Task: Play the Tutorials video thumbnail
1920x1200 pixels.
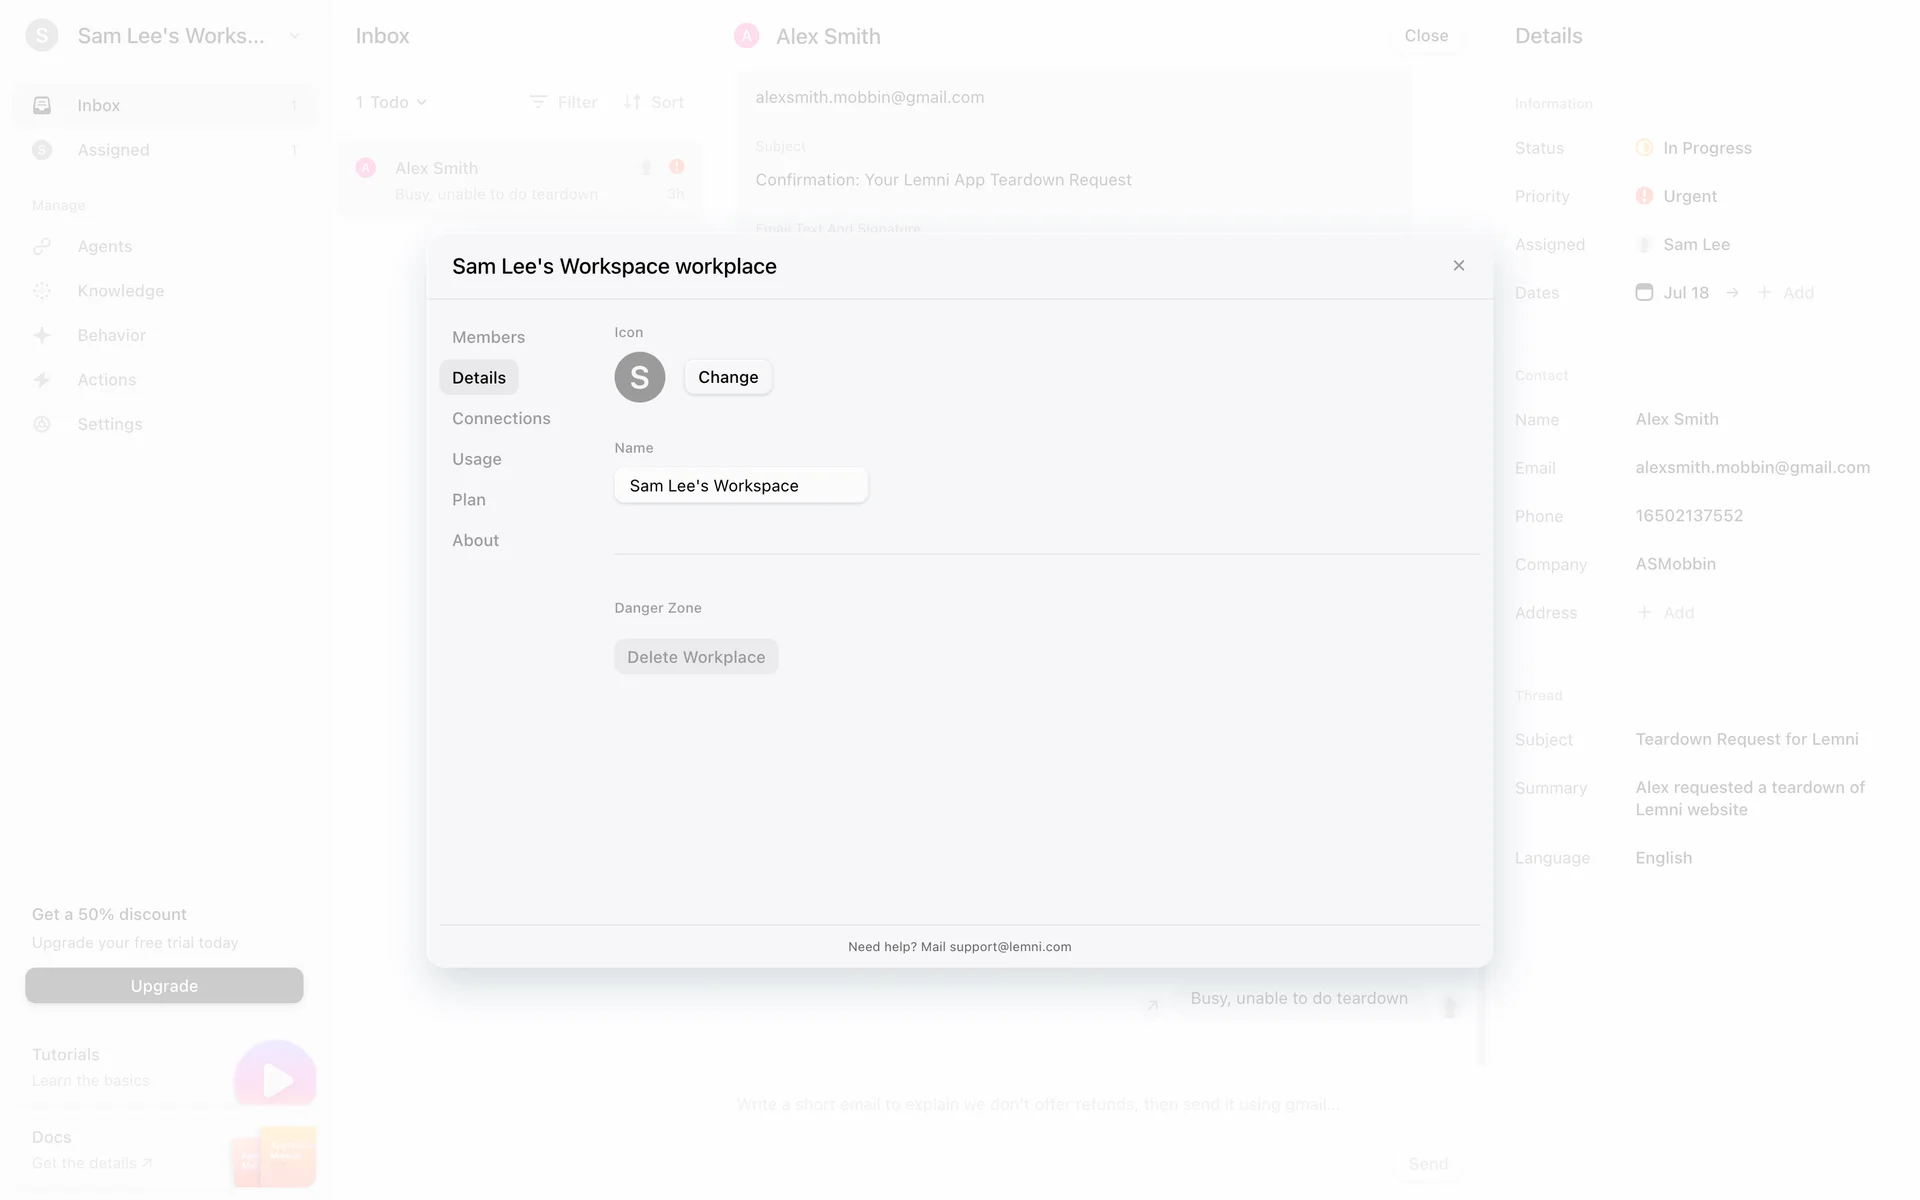Action: click(x=275, y=1079)
